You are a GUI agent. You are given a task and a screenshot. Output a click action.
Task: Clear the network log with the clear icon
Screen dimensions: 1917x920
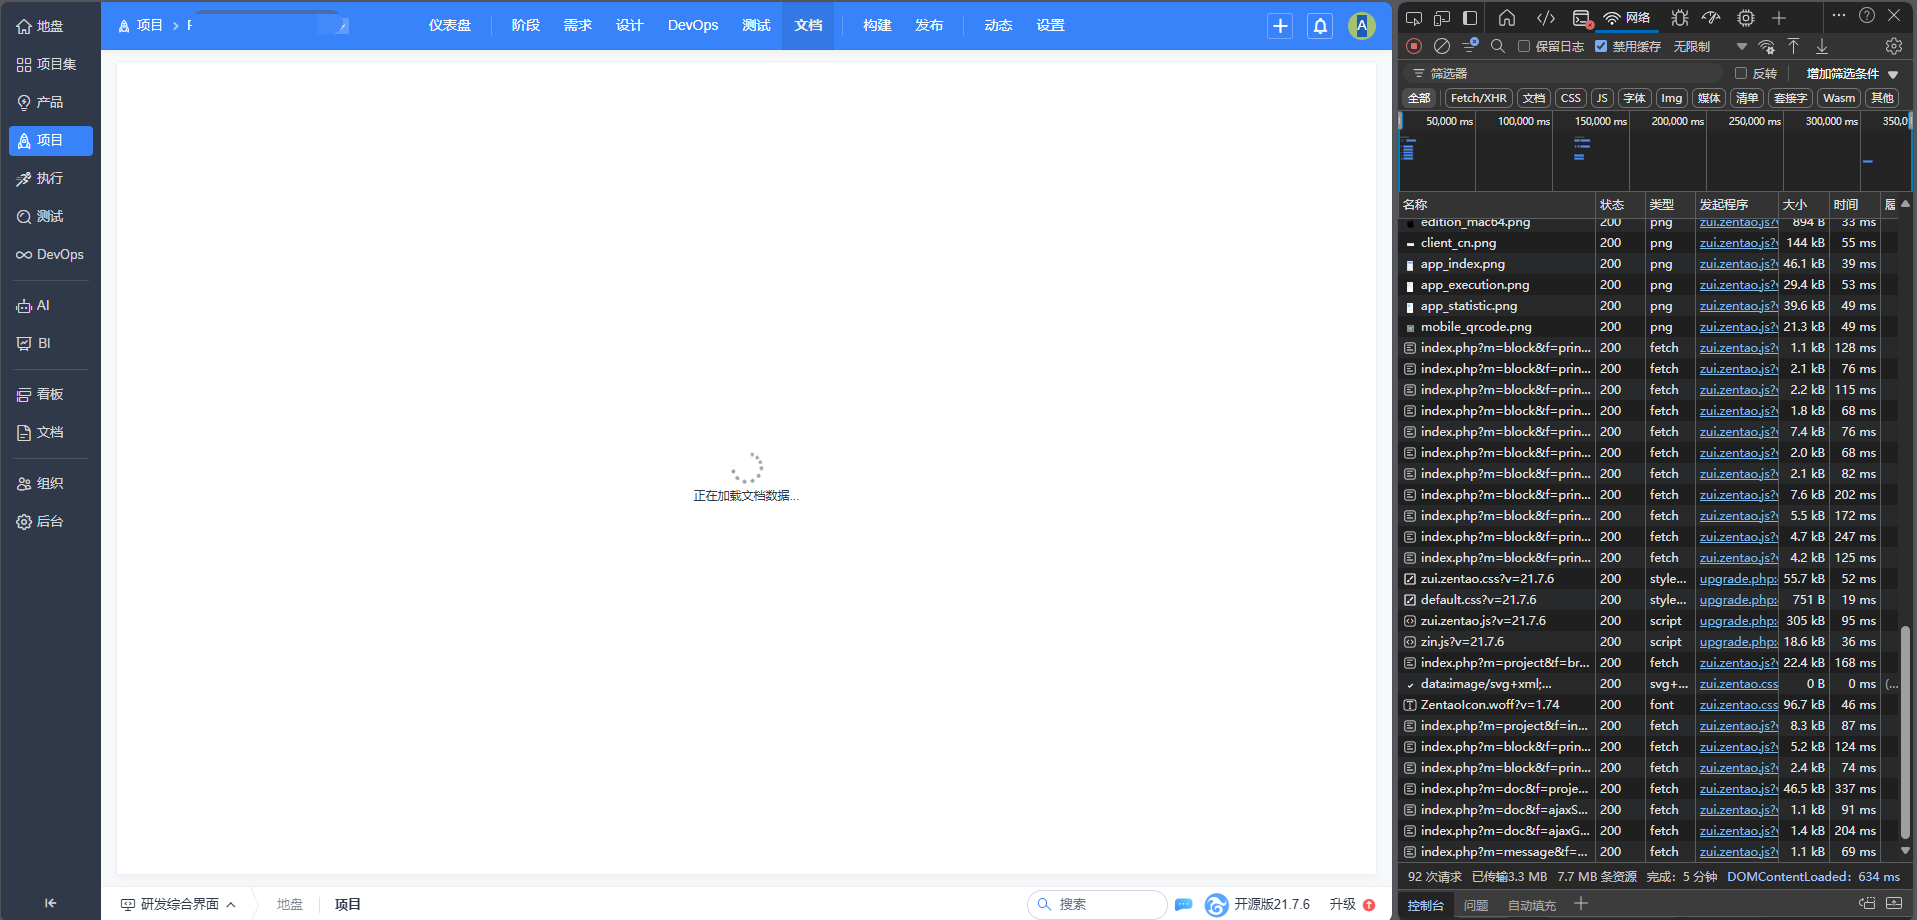(1442, 46)
